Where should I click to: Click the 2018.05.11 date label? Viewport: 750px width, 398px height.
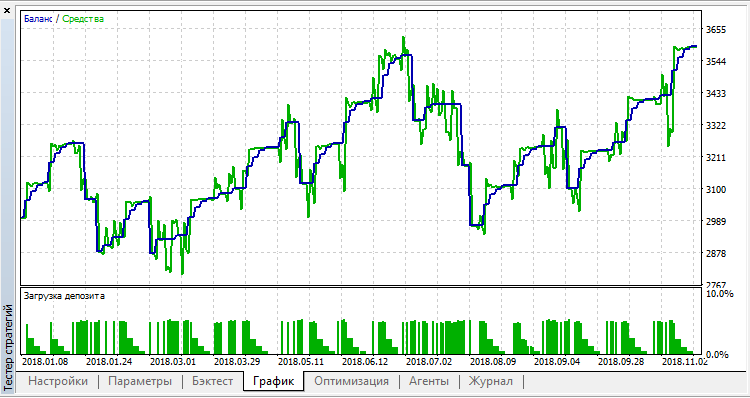301,362
